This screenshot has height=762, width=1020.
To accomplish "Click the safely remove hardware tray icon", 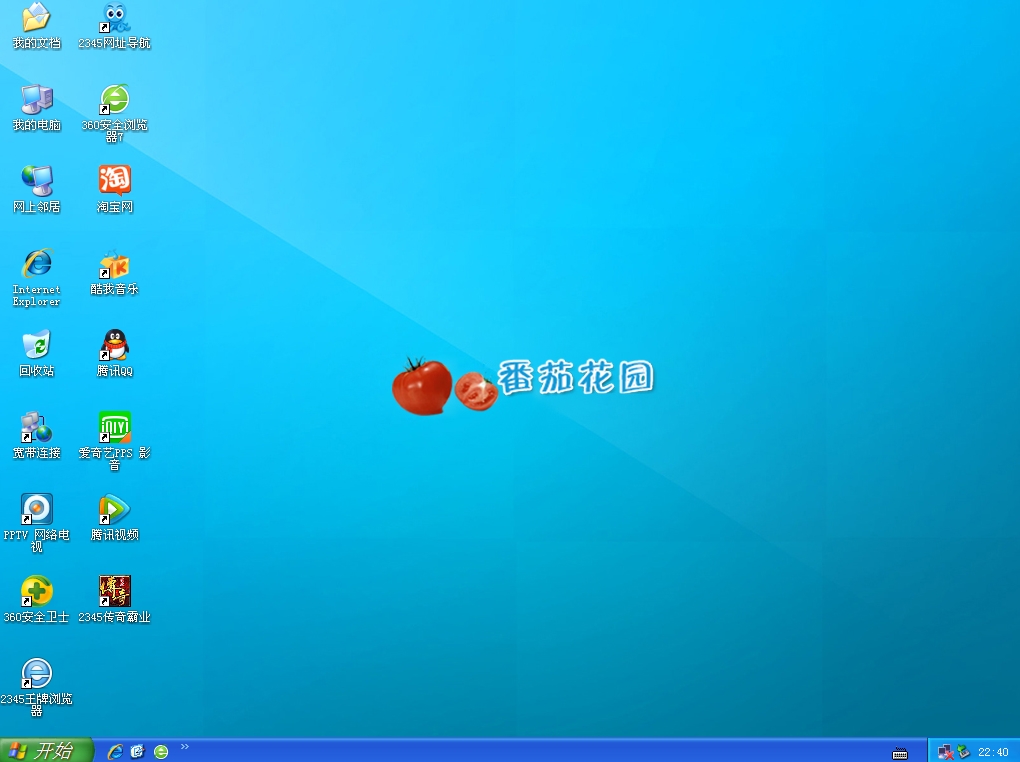I will (963, 752).
